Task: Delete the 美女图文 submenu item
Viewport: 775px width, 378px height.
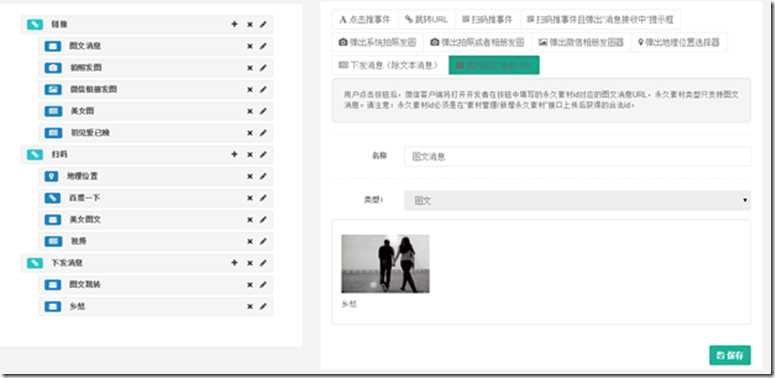Action: click(x=250, y=219)
